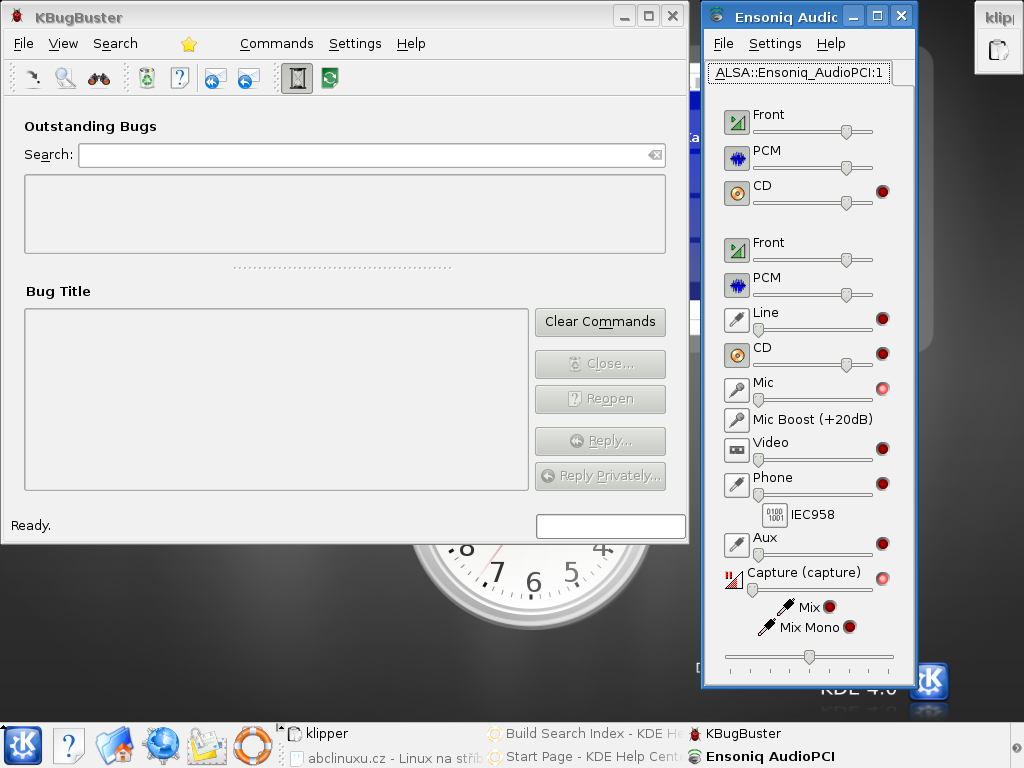1024x768 pixels.
Task: Click the magnifying glass search icon in KBugBuster
Action: tap(65, 79)
